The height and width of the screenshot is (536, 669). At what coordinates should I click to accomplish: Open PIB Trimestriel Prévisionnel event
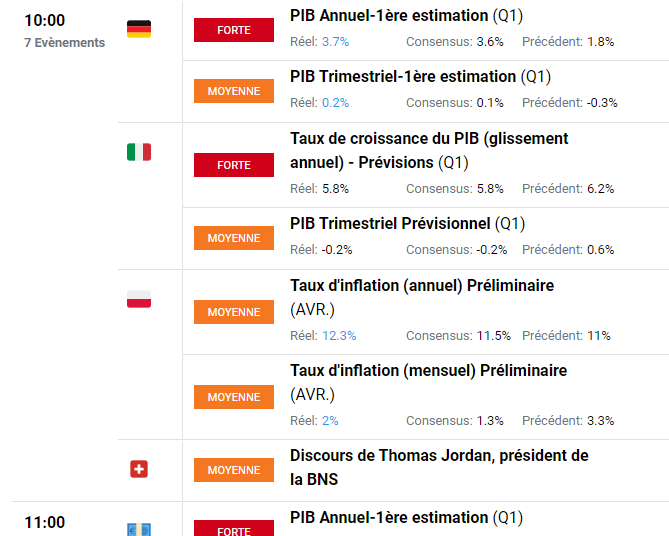407,224
